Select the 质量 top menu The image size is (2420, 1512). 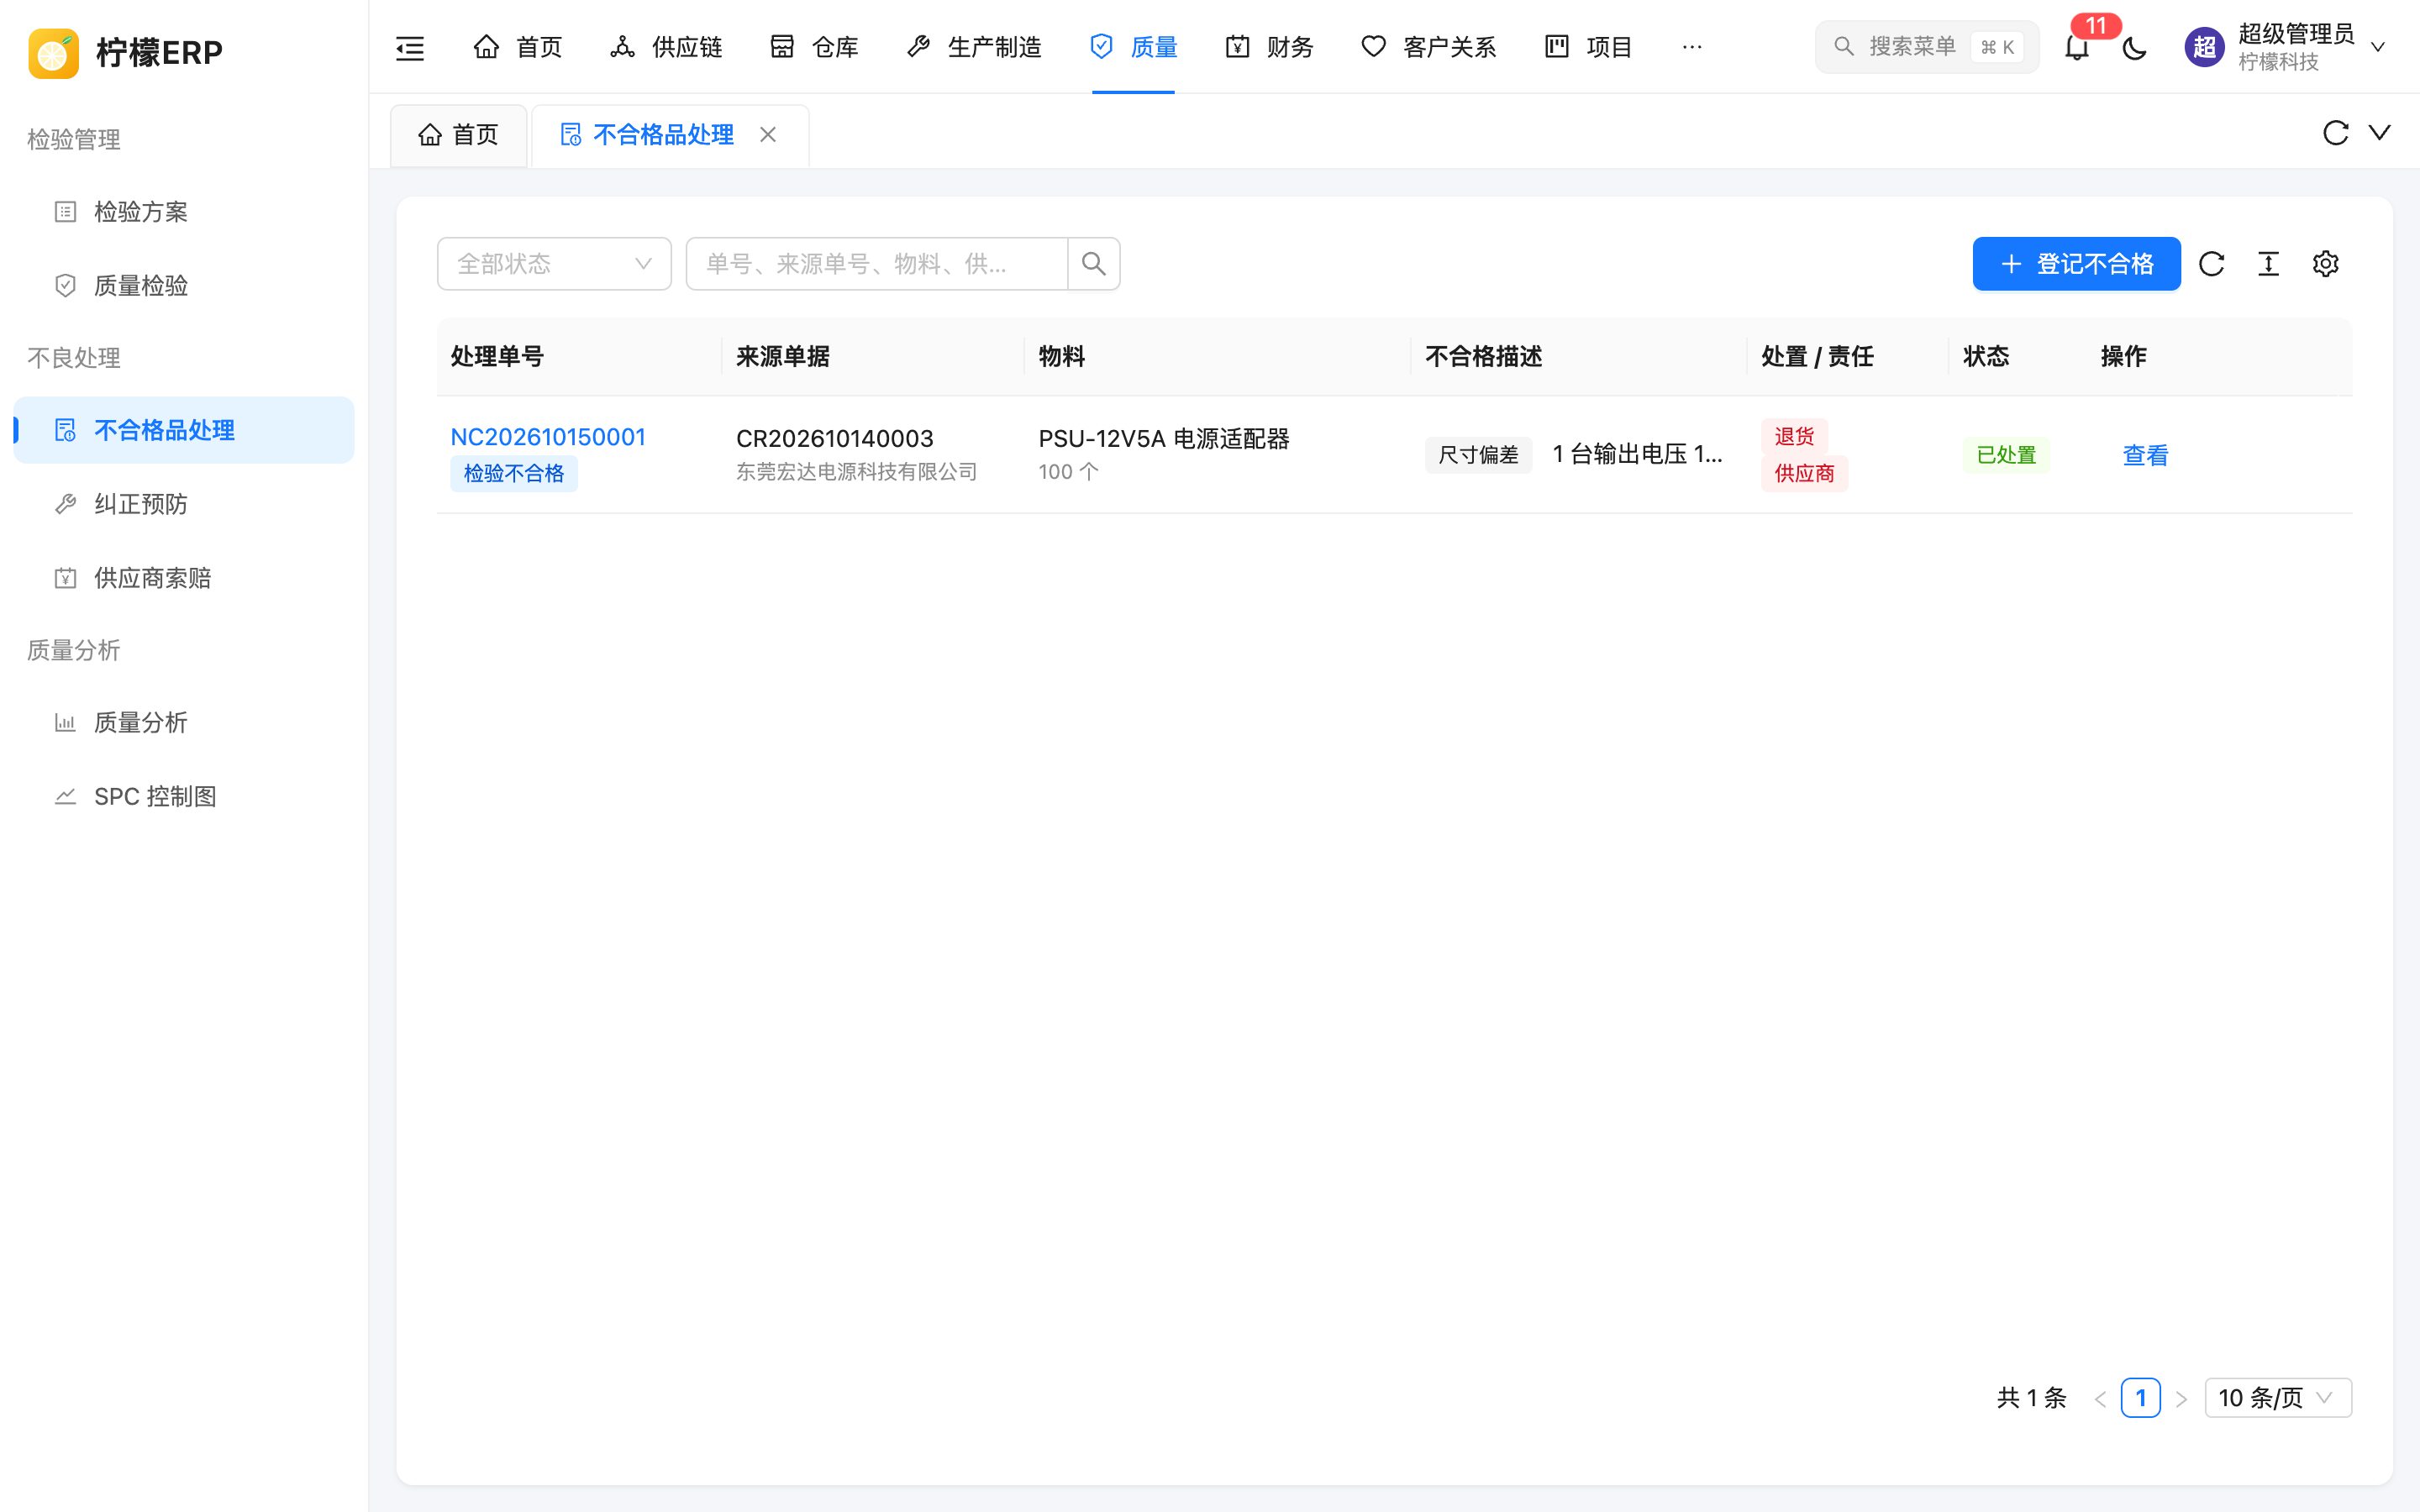(1133, 47)
